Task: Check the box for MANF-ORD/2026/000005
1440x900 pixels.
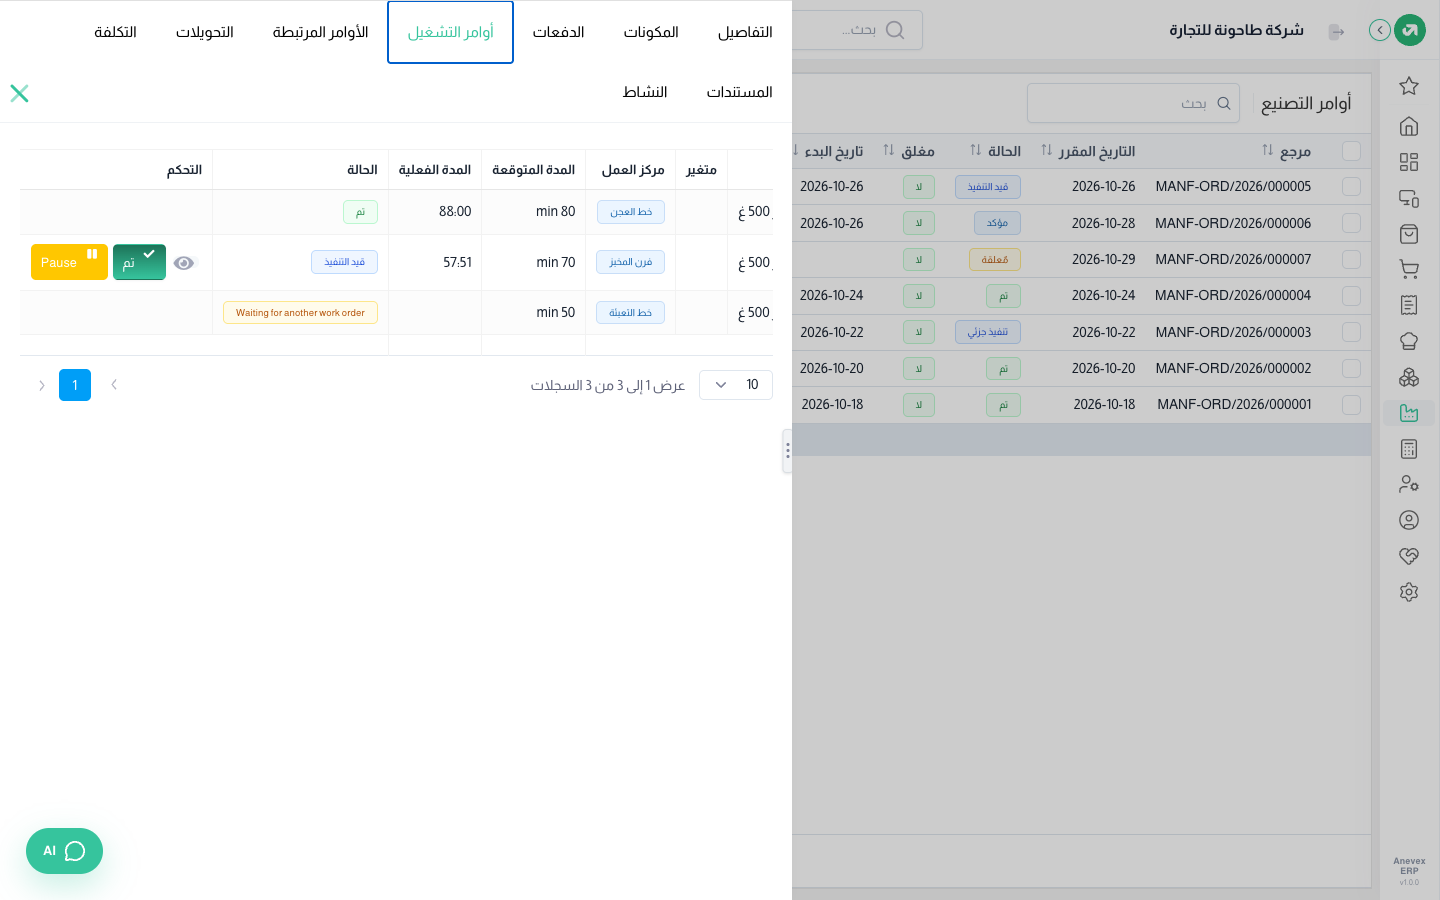Action: click(x=1351, y=187)
